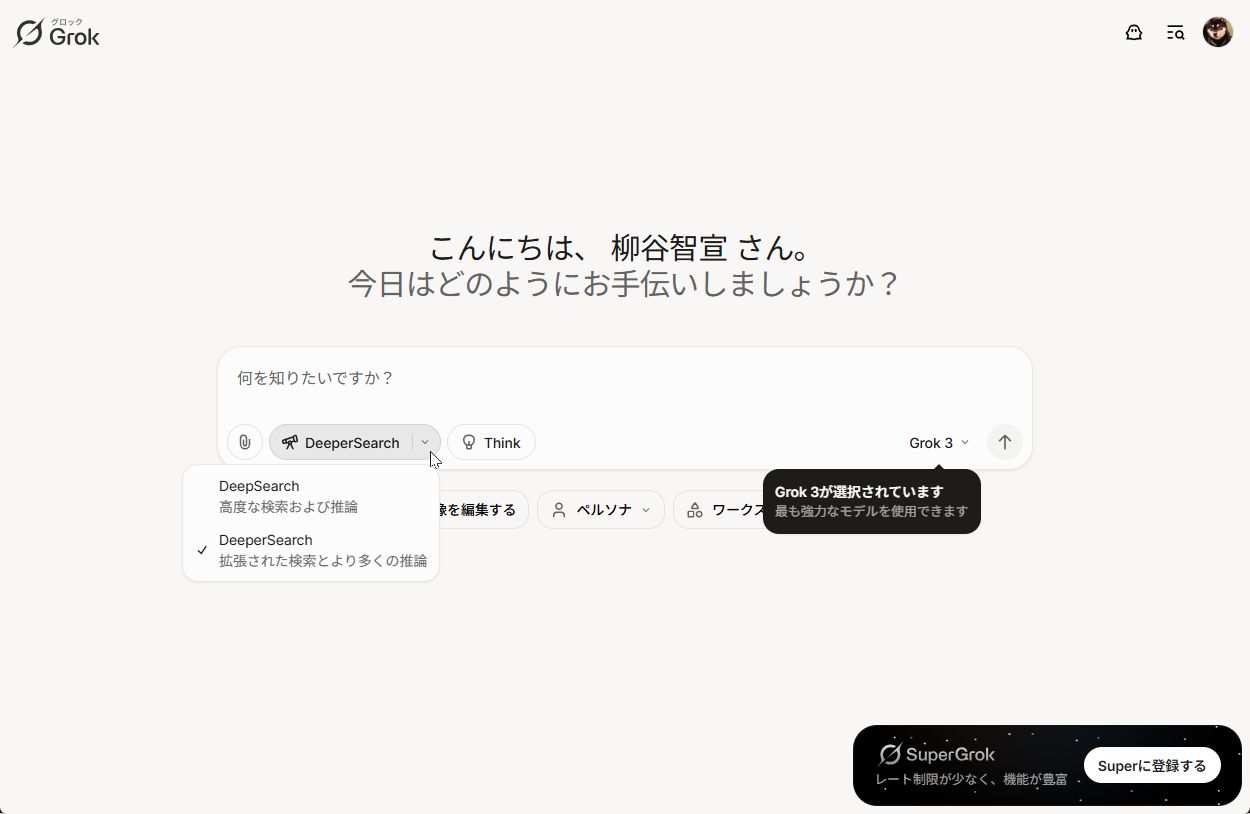
Task: Click the Grok logo in the top left
Action: point(56,32)
